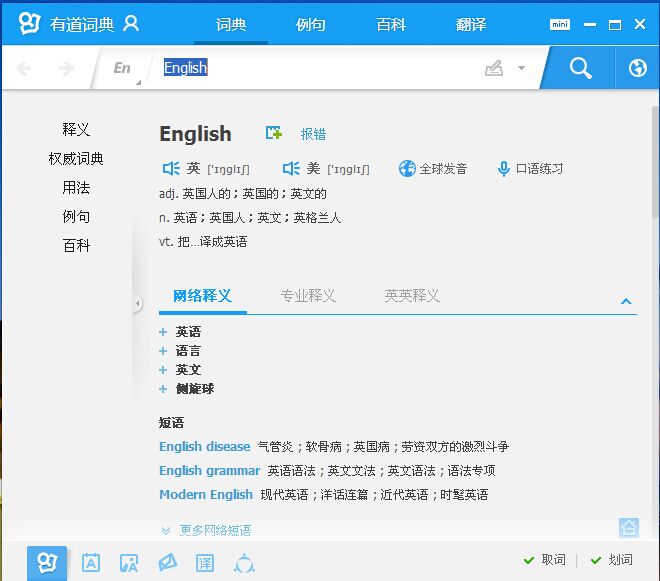Open the circular refresh tool icon
The height and width of the screenshot is (581, 660).
pyautogui.click(x=244, y=564)
